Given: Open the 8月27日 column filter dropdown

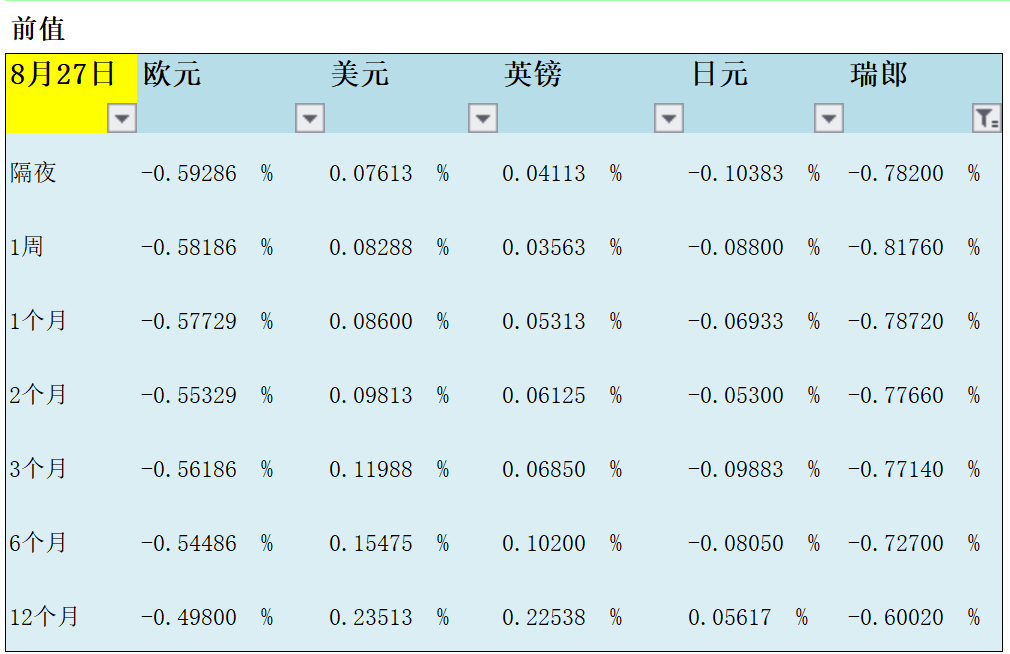Looking at the screenshot, I should 122,119.
